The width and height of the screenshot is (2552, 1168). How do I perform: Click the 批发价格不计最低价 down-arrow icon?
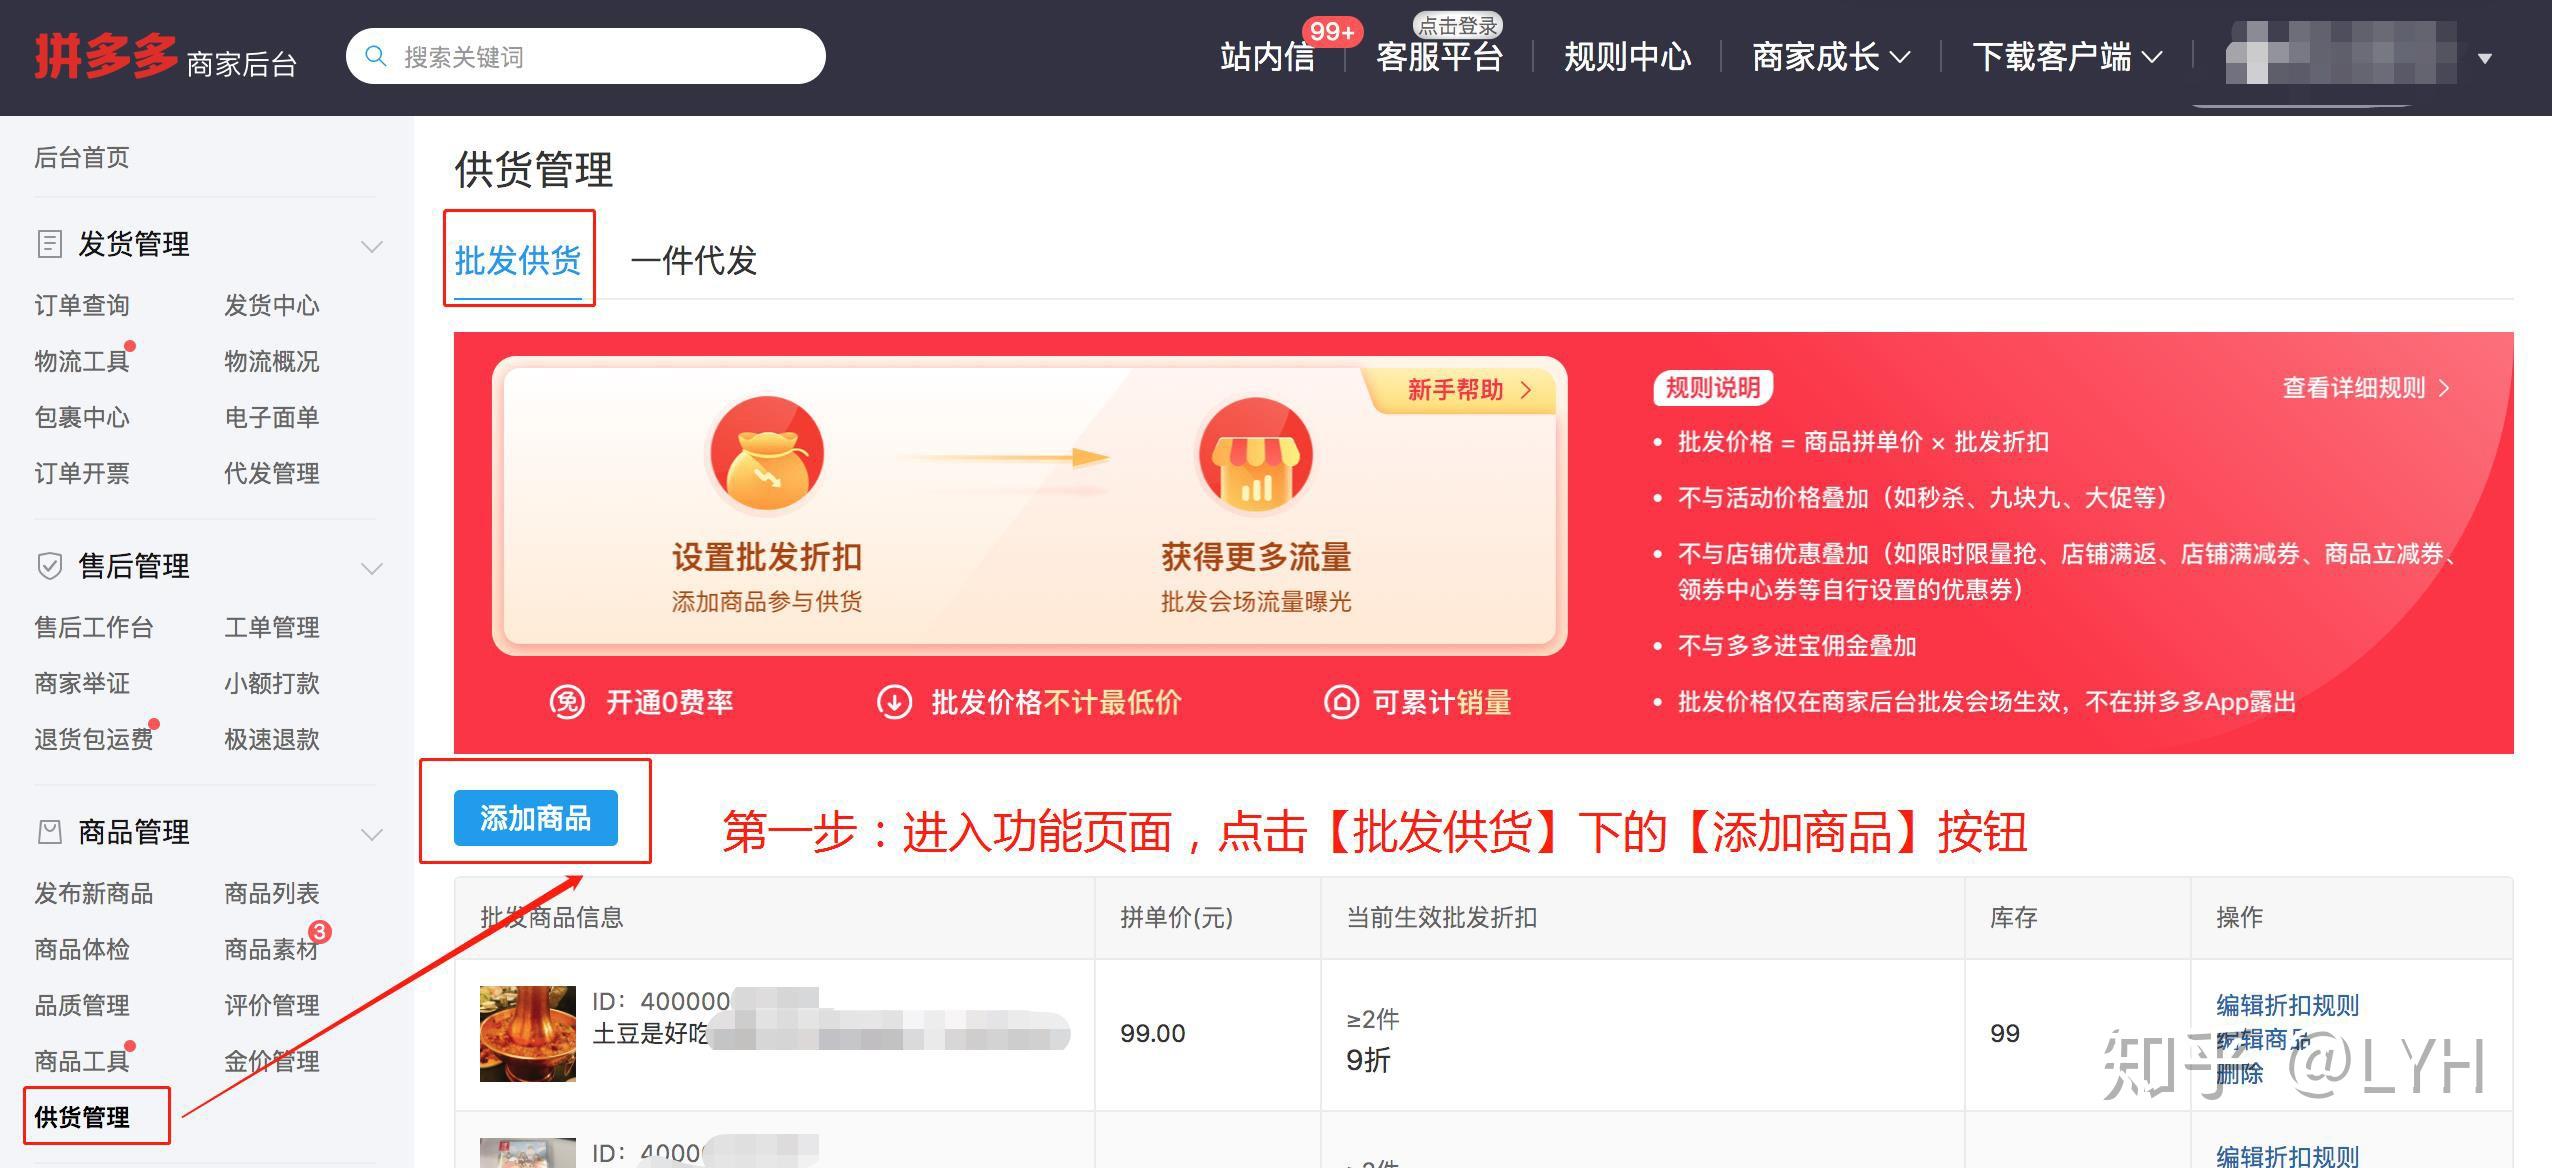coord(894,702)
